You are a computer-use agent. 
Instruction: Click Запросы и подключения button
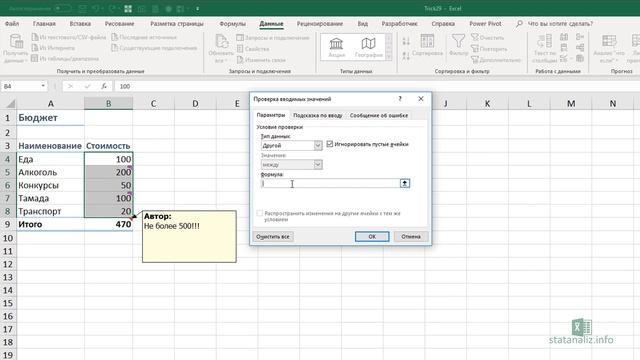[273, 38]
